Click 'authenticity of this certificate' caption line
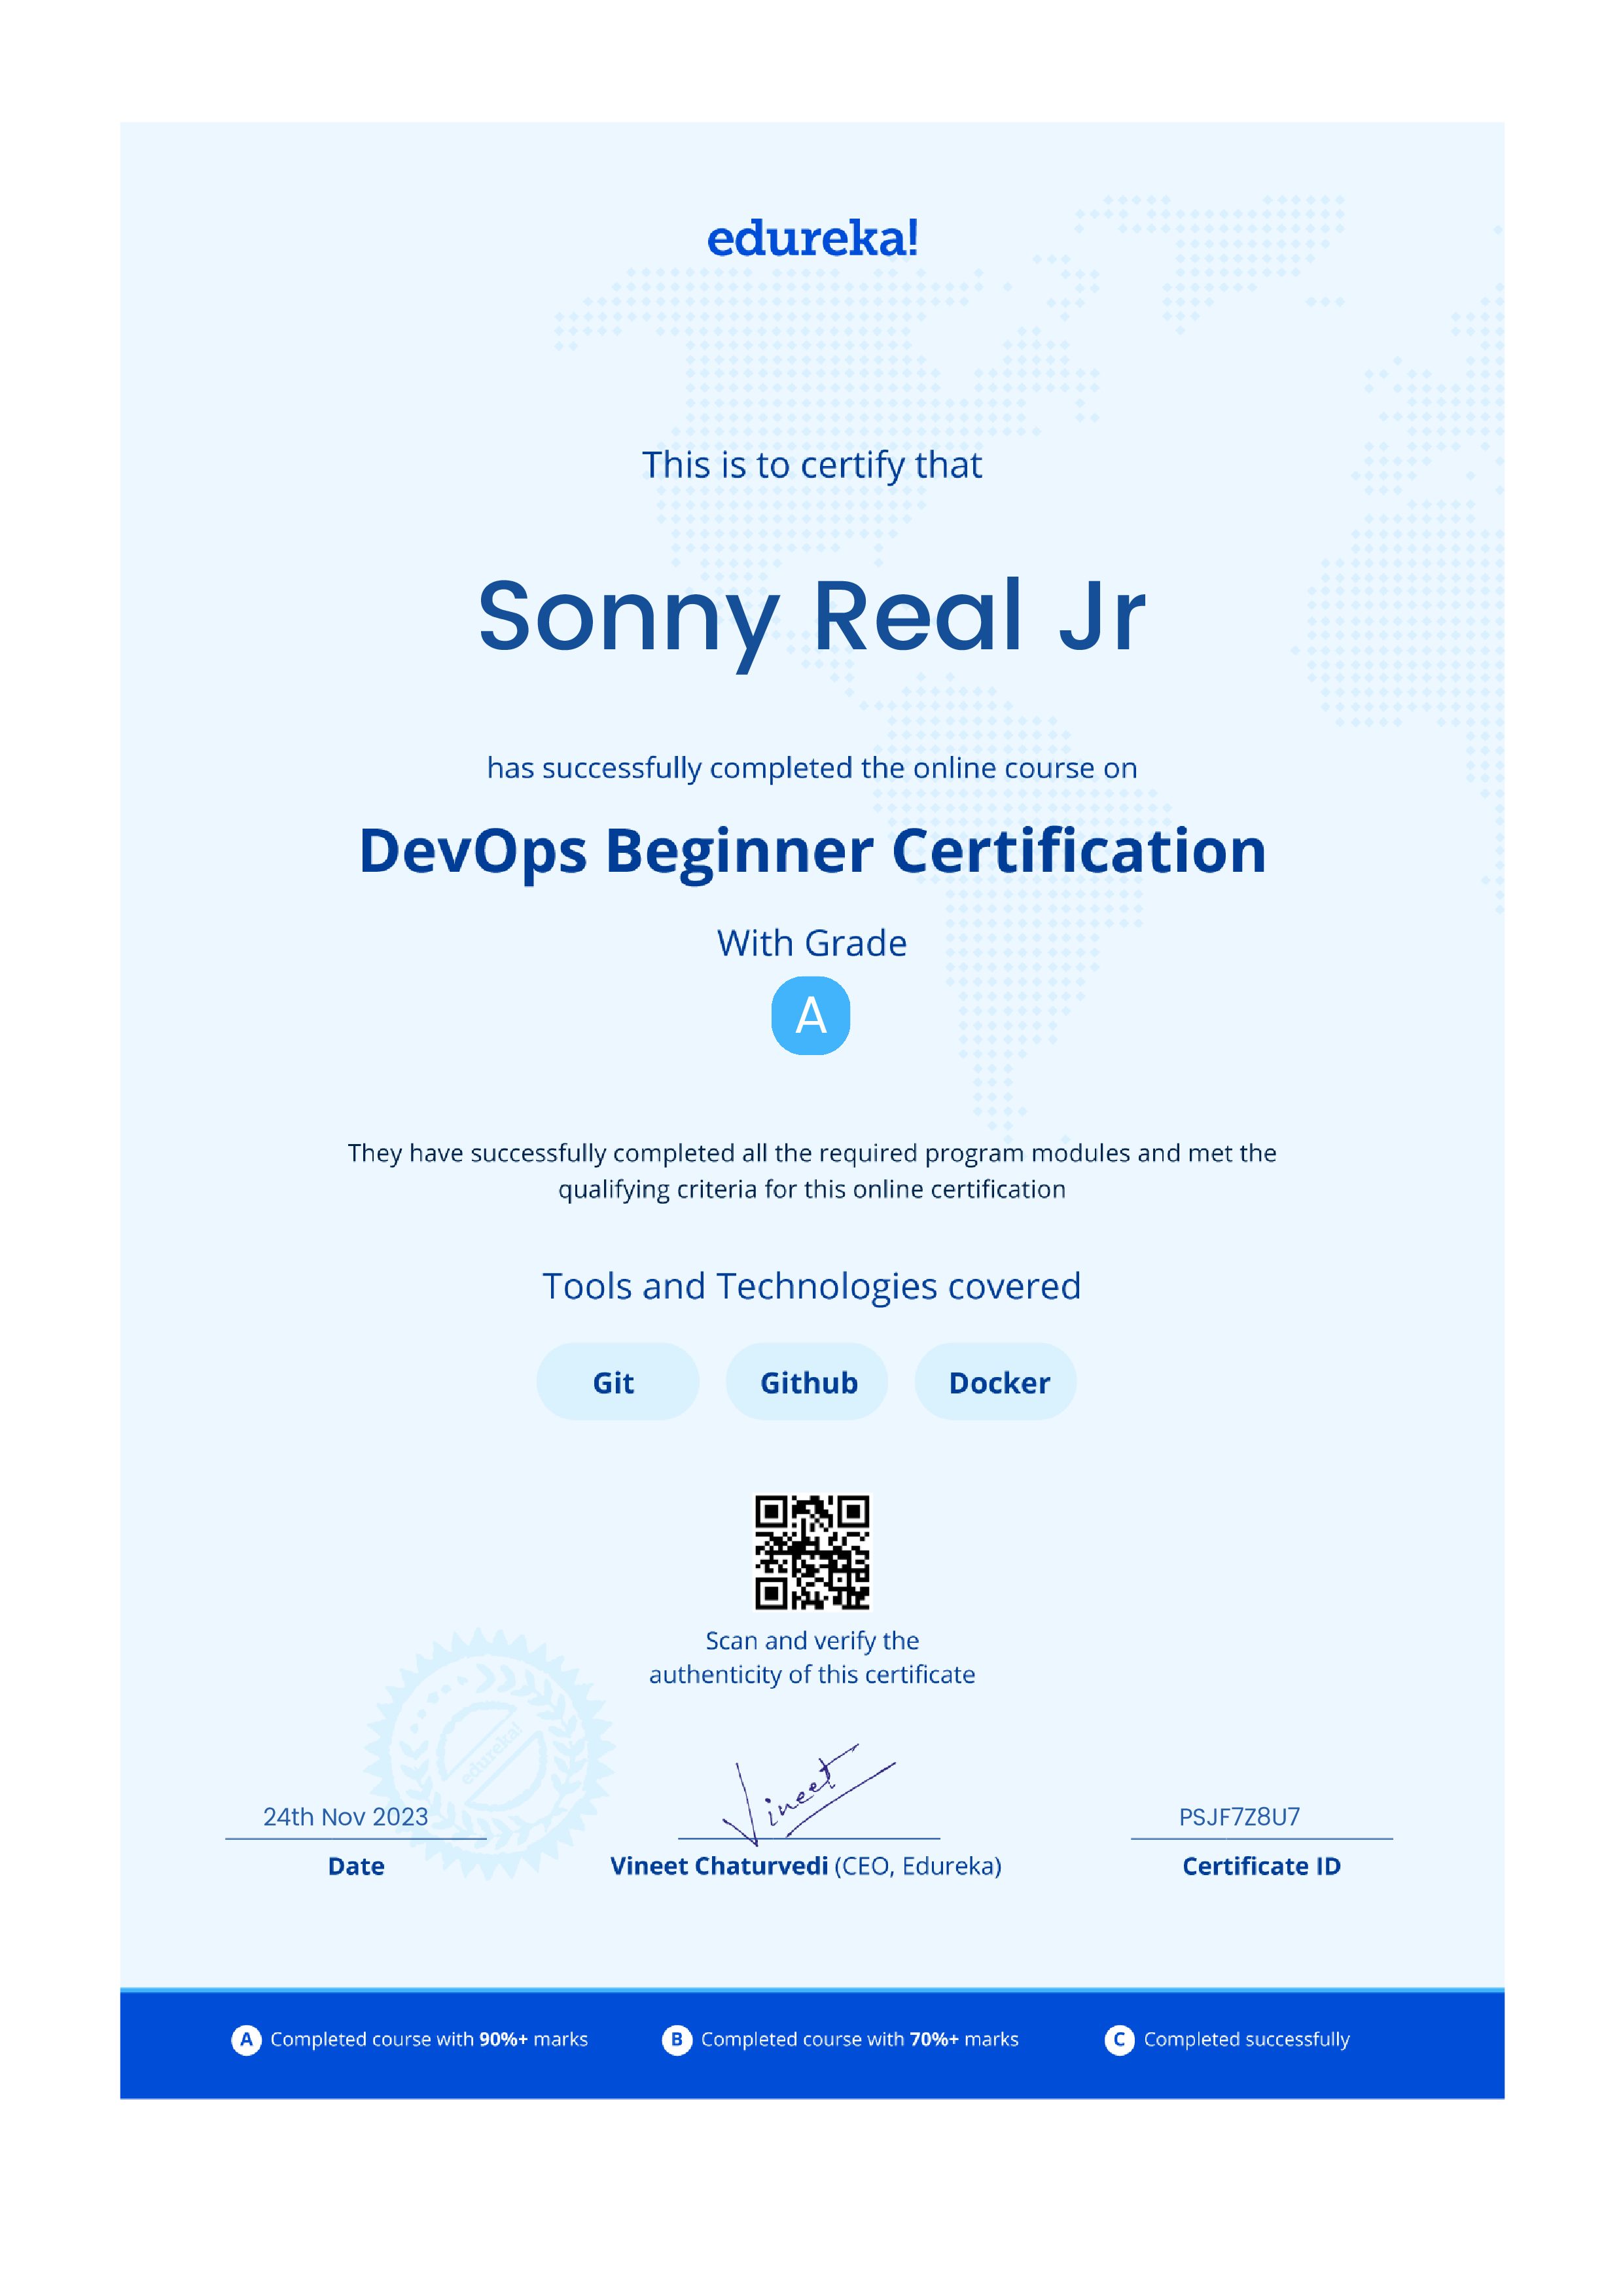 tap(811, 1675)
